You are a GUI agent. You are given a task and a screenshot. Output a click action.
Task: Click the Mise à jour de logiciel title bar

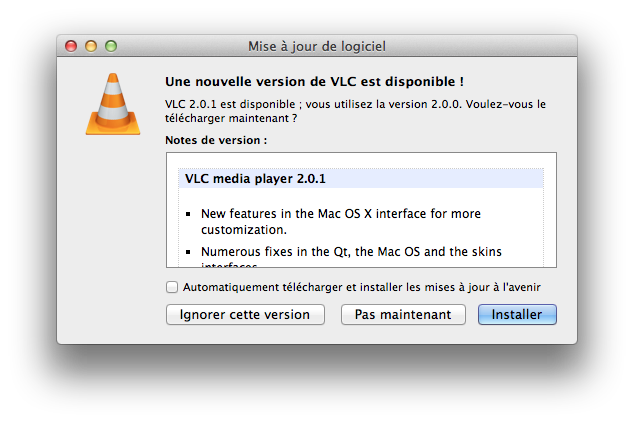click(x=317, y=46)
